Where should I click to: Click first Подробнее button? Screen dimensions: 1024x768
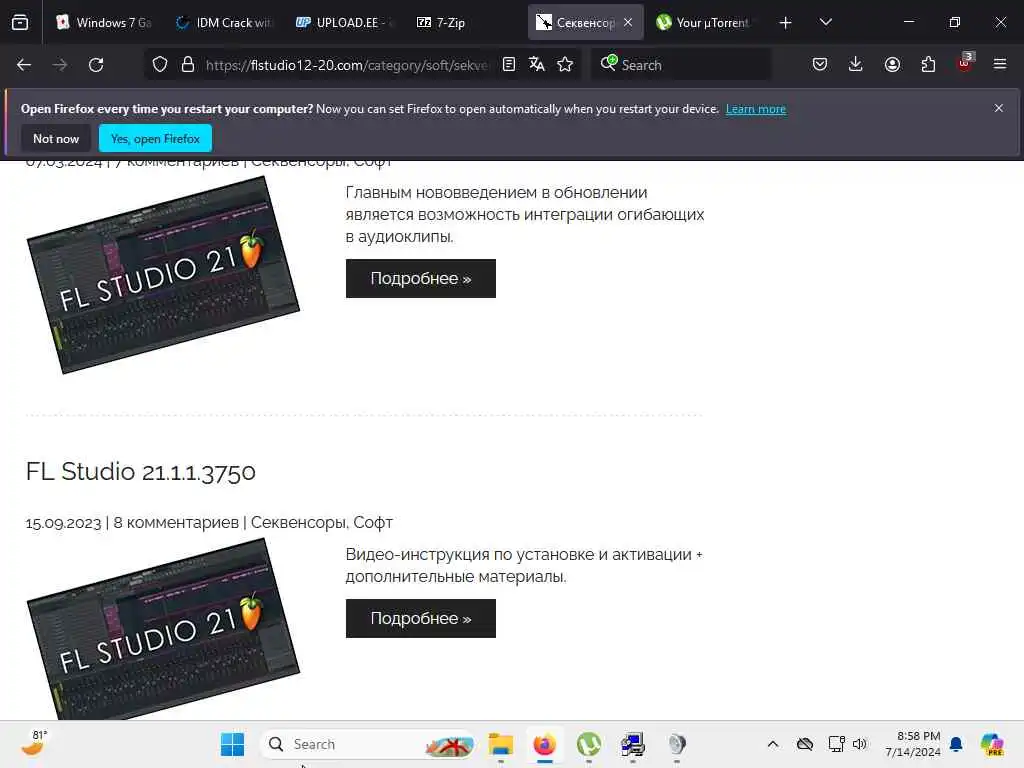click(x=421, y=278)
